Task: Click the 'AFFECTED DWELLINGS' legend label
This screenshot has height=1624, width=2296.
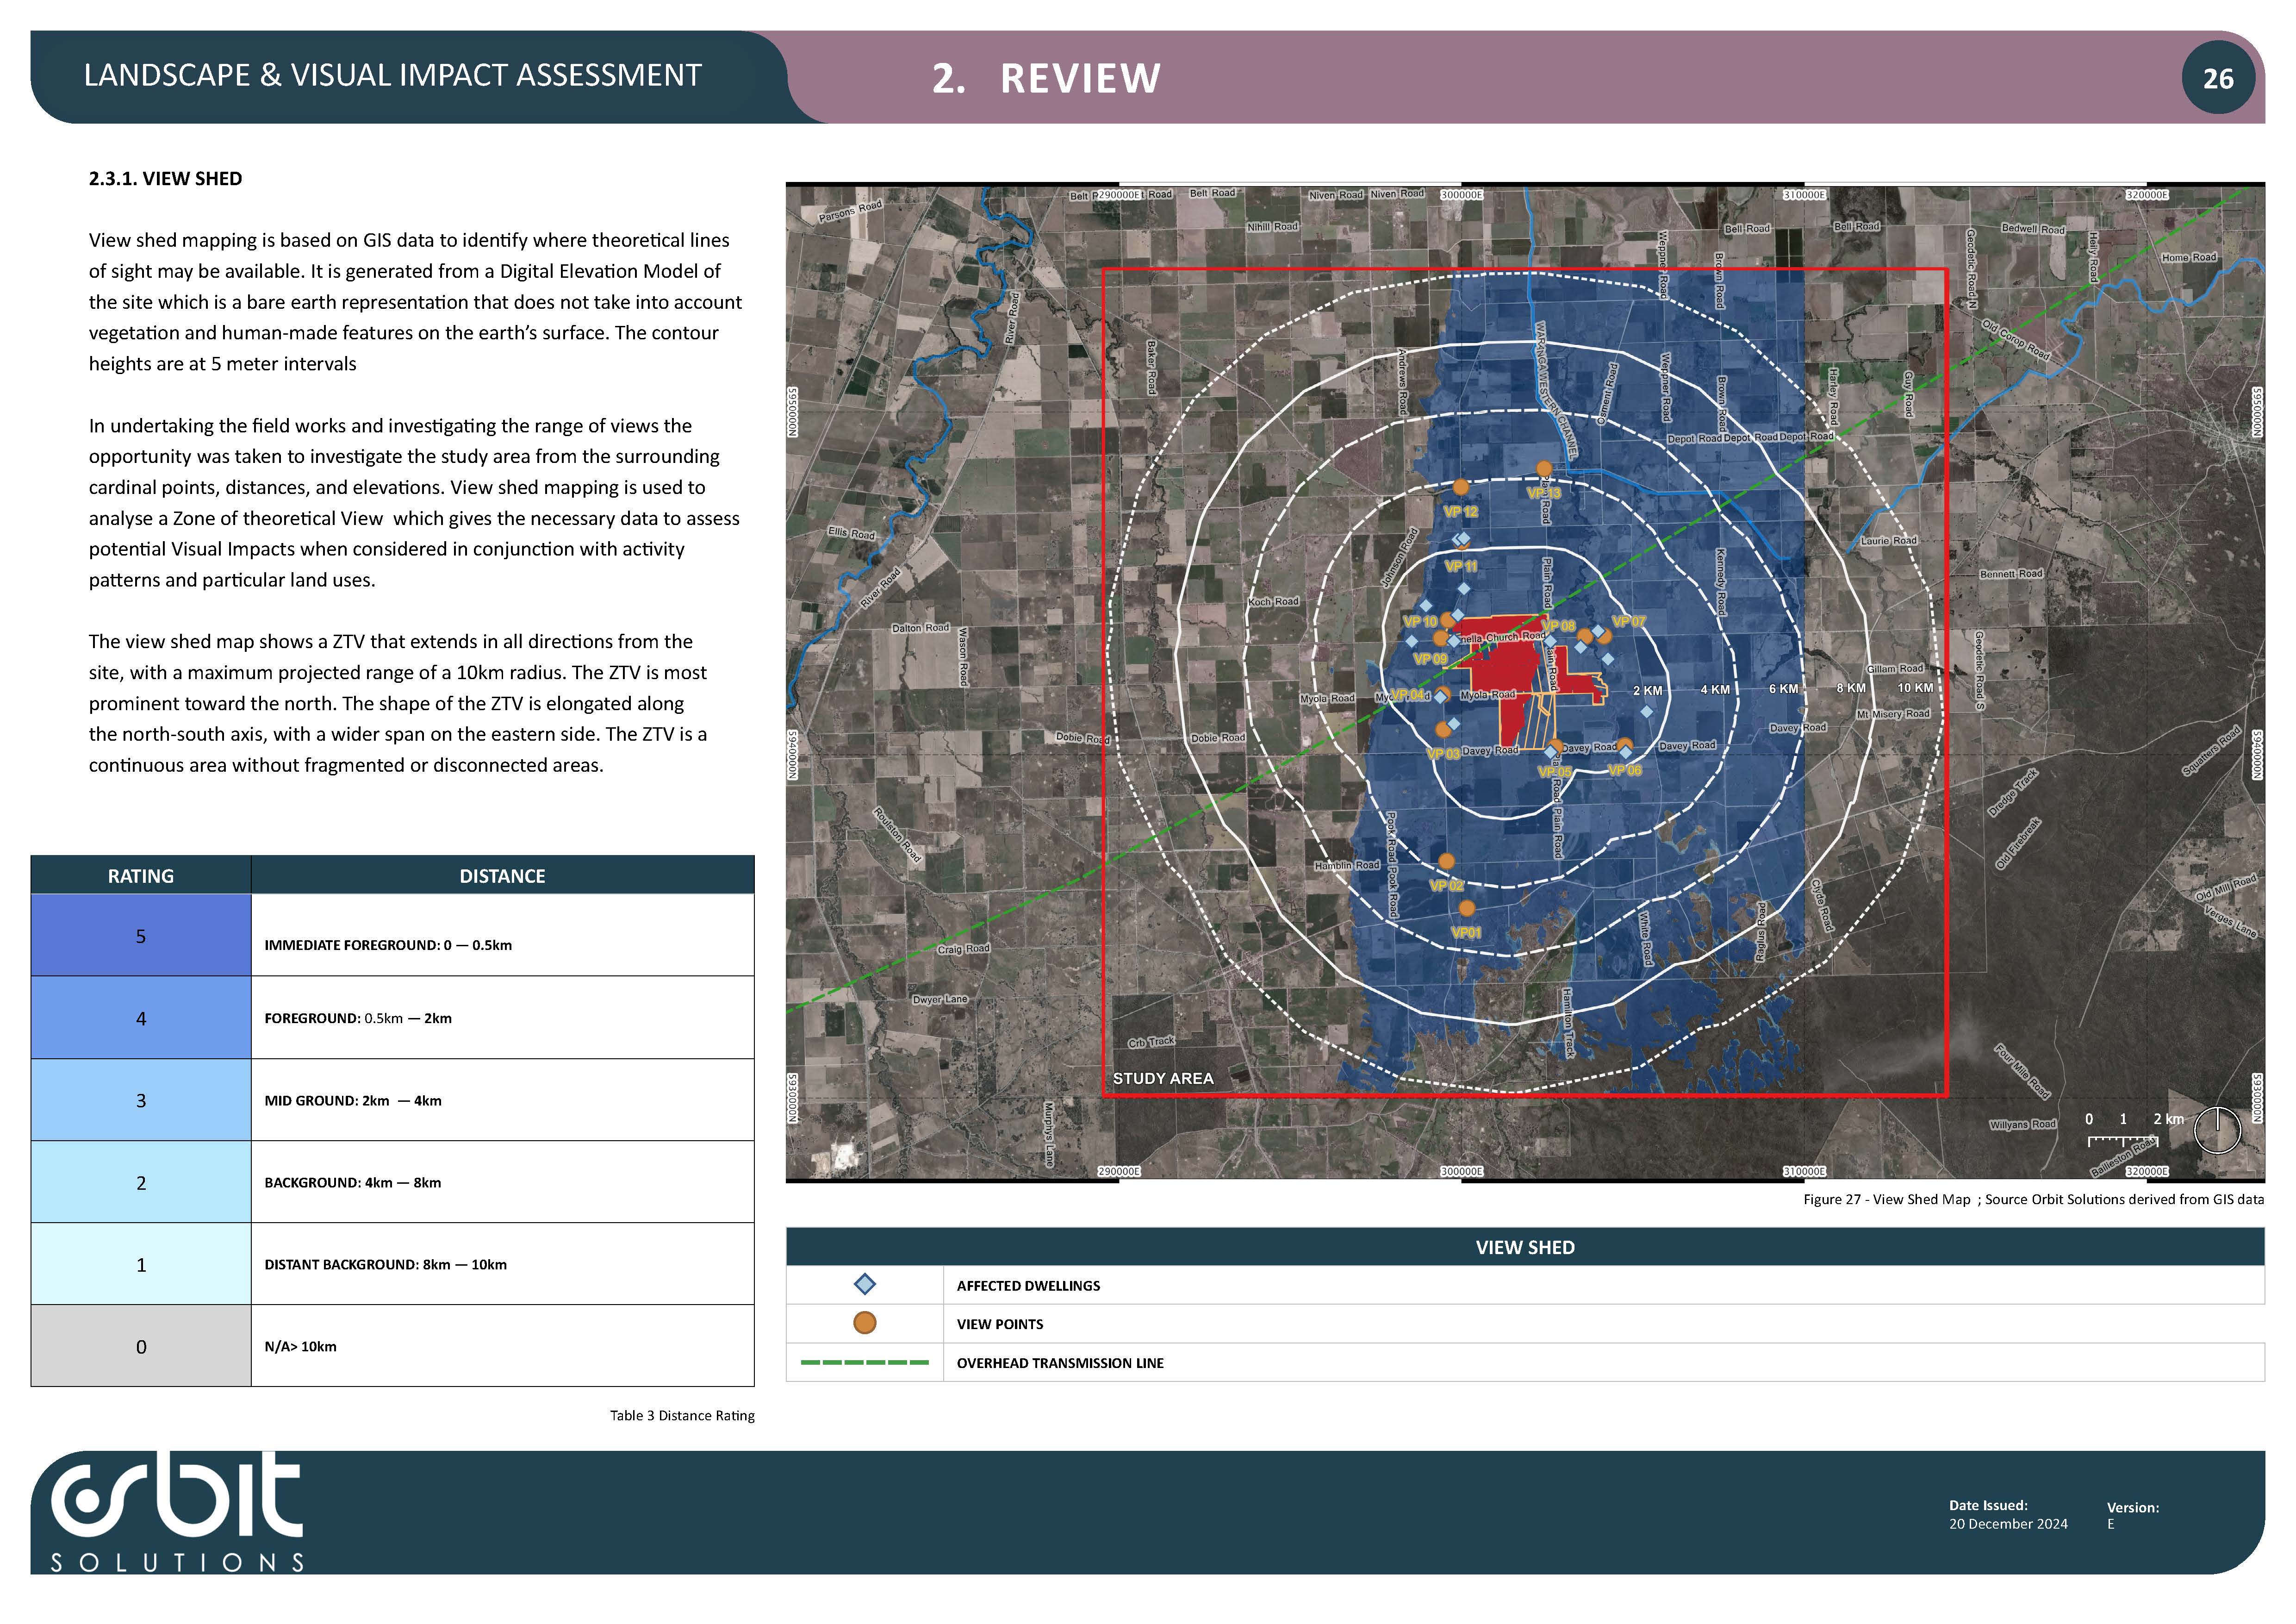Action: pyautogui.click(x=1028, y=1285)
